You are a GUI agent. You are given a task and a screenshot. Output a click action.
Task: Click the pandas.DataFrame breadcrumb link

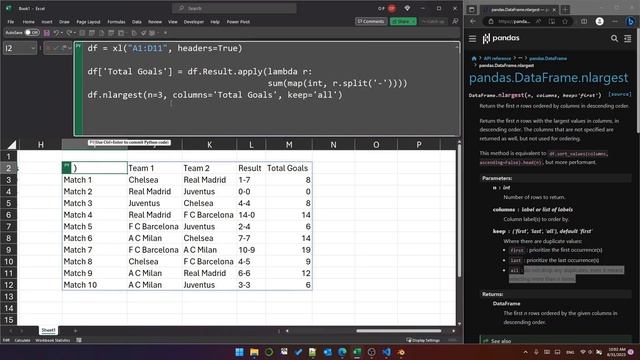pos(548,58)
